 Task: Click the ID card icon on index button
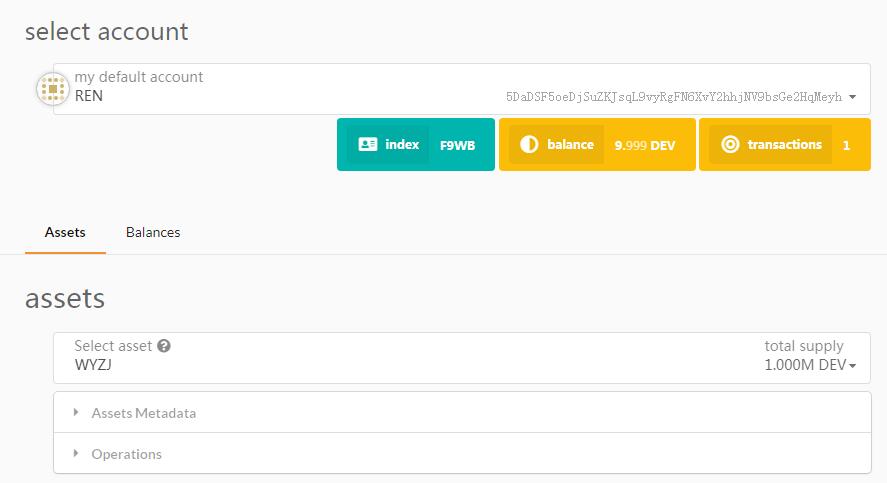pyautogui.click(x=367, y=145)
